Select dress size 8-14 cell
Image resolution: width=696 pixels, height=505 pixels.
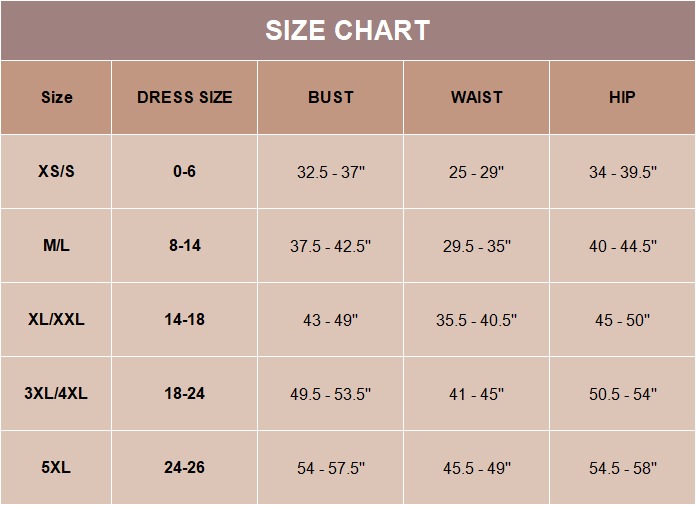click(184, 246)
